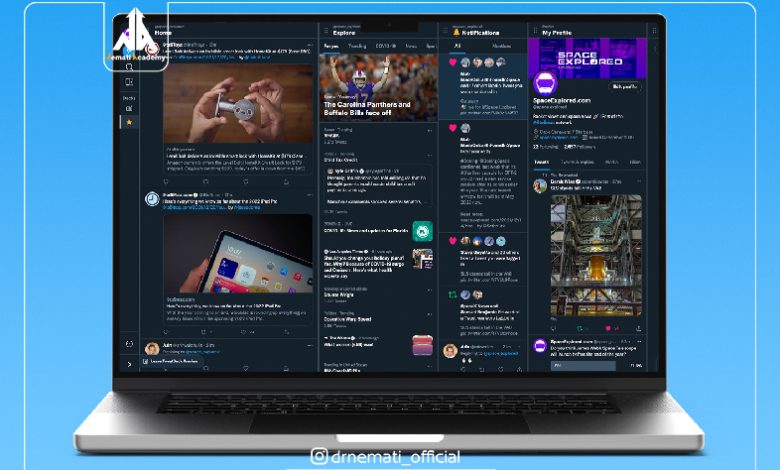
Task: Expand the sidebar with the chevron arrow
Action: tap(129, 365)
